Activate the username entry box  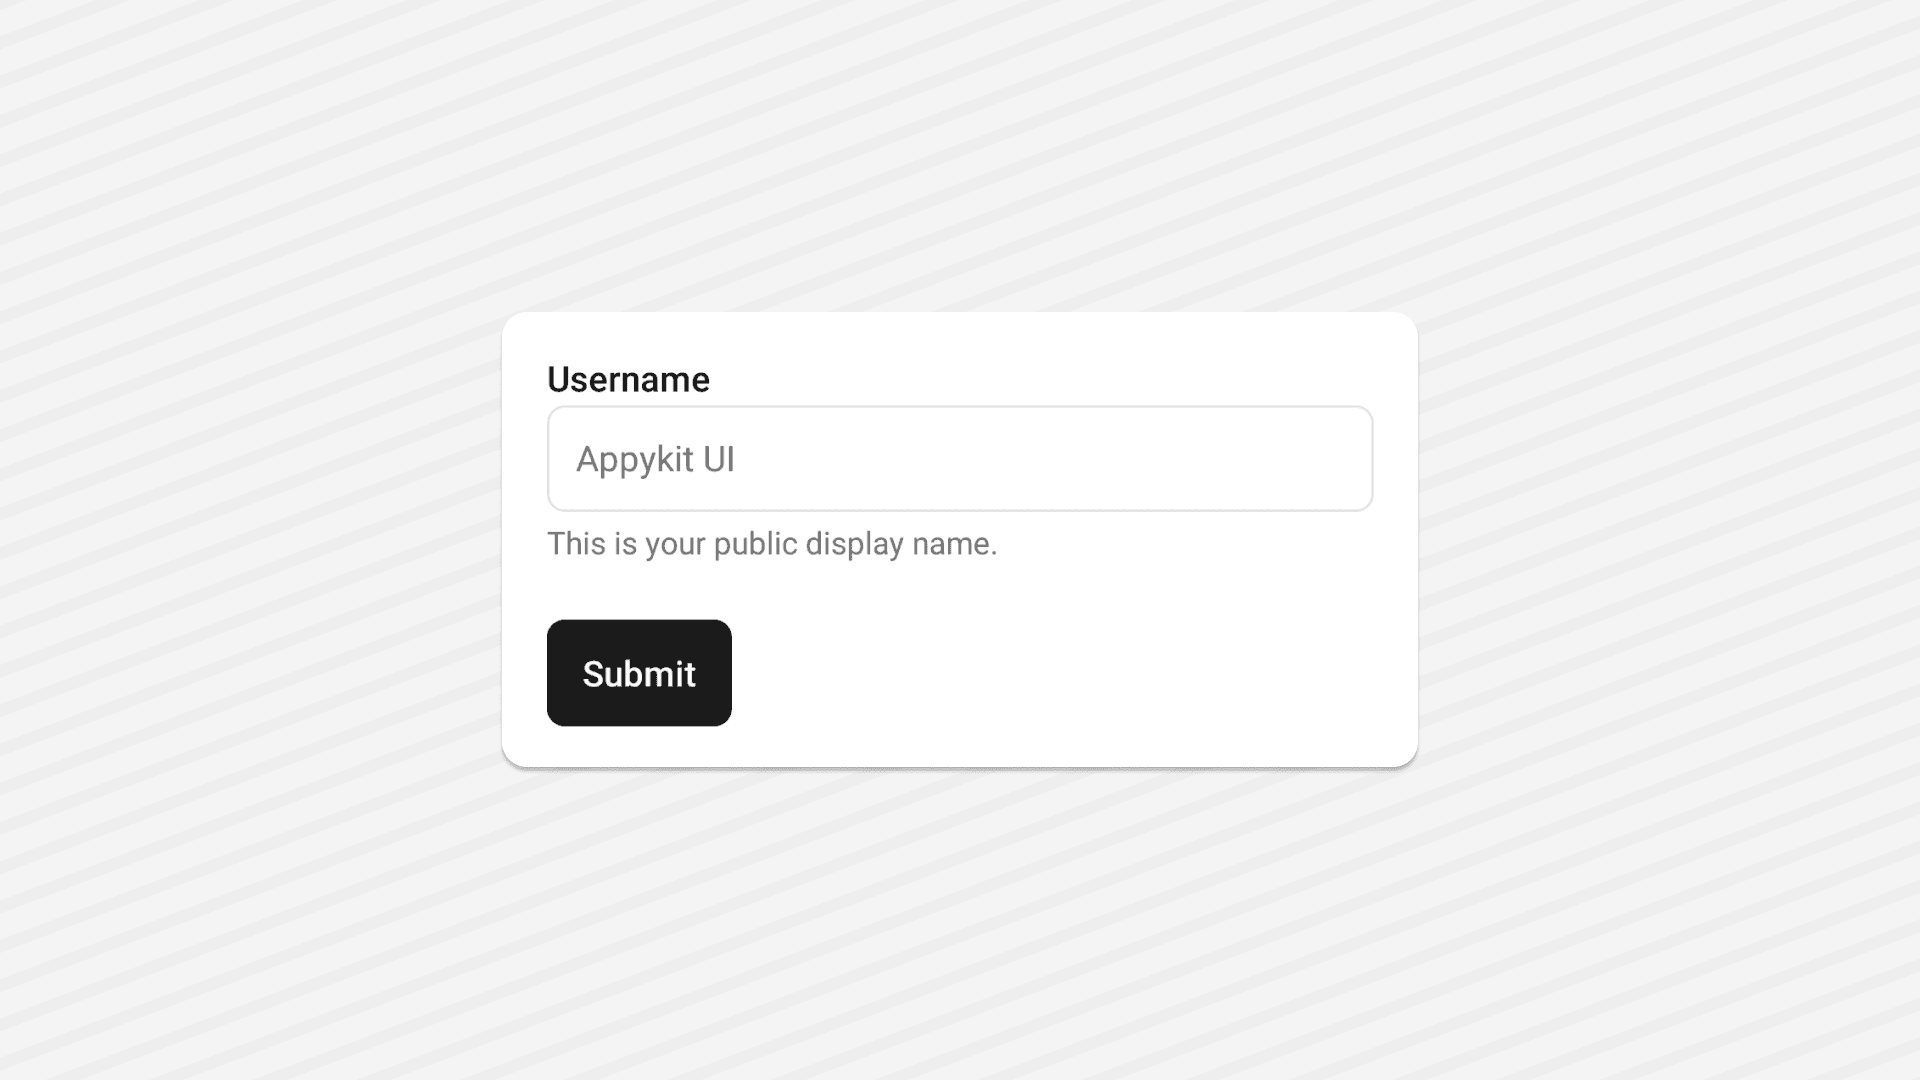(959, 459)
